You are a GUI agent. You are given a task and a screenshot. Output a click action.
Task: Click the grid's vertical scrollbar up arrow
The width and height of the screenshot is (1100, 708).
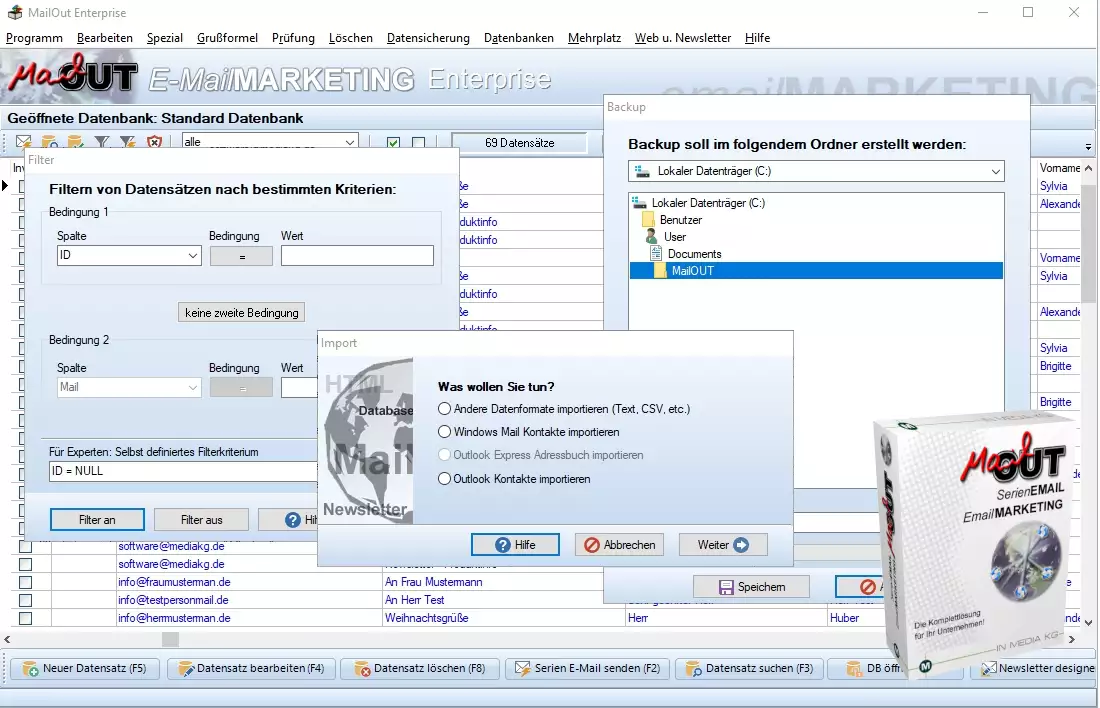pyautogui.click(x=1088, y=168)
